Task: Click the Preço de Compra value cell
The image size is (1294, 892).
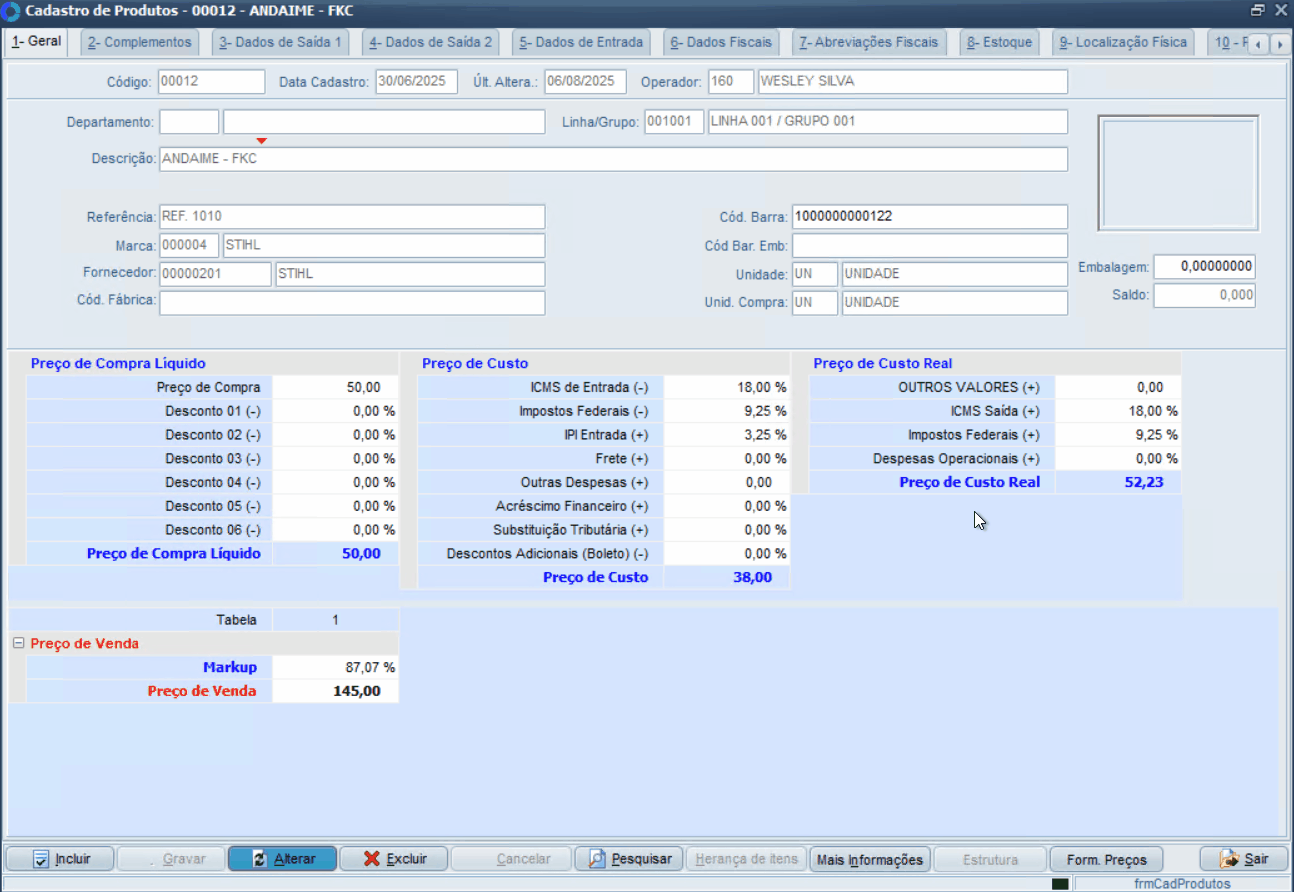Action: coord(335,387)
